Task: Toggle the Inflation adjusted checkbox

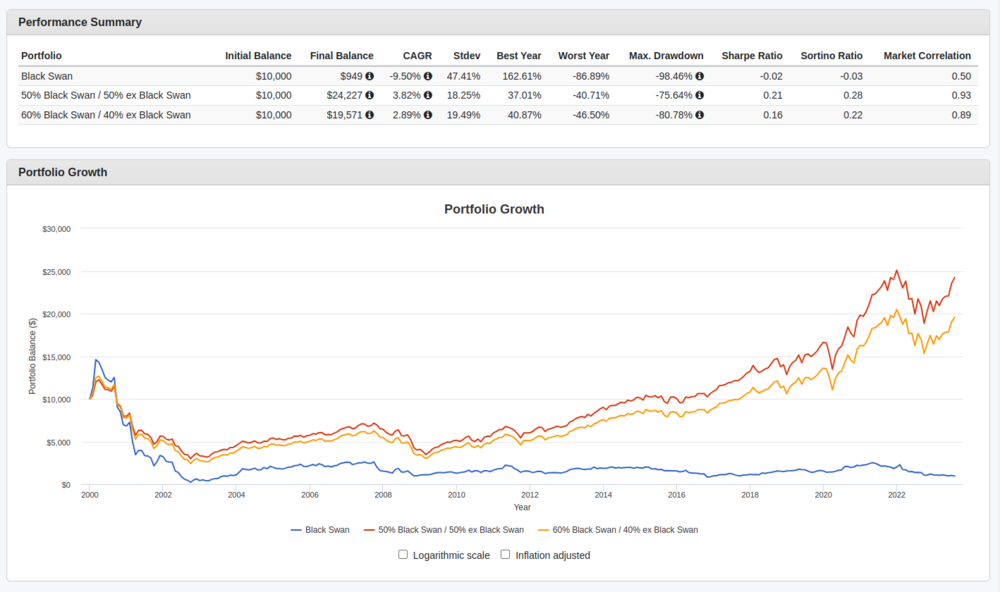Action: tap(506, 554)
